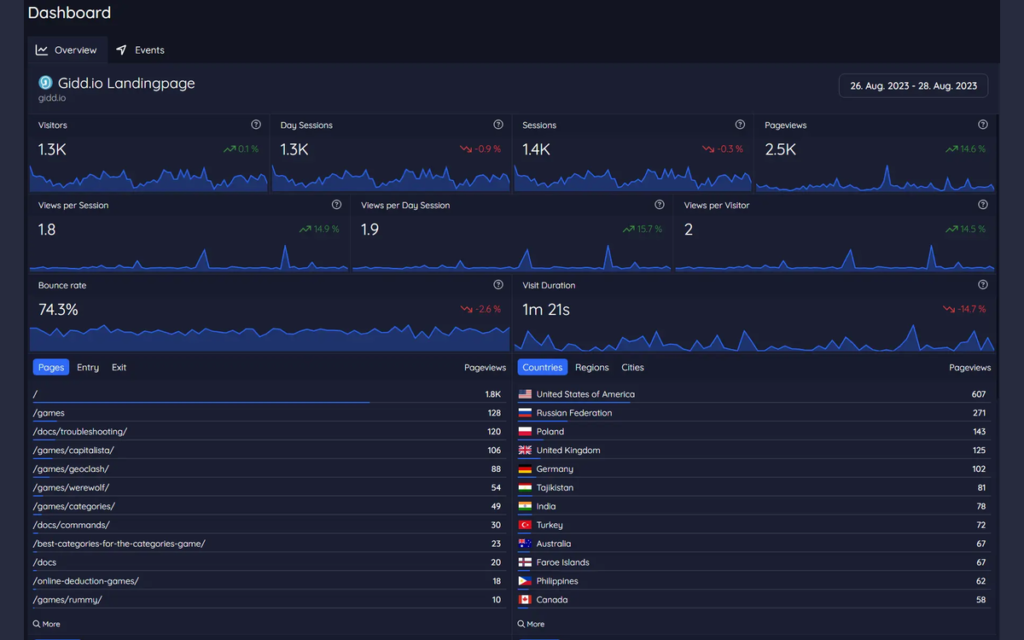1024x640 pixels.
Task: Open the Views per Session help icon
Action: pyautogui.click(x=336, y=205)
